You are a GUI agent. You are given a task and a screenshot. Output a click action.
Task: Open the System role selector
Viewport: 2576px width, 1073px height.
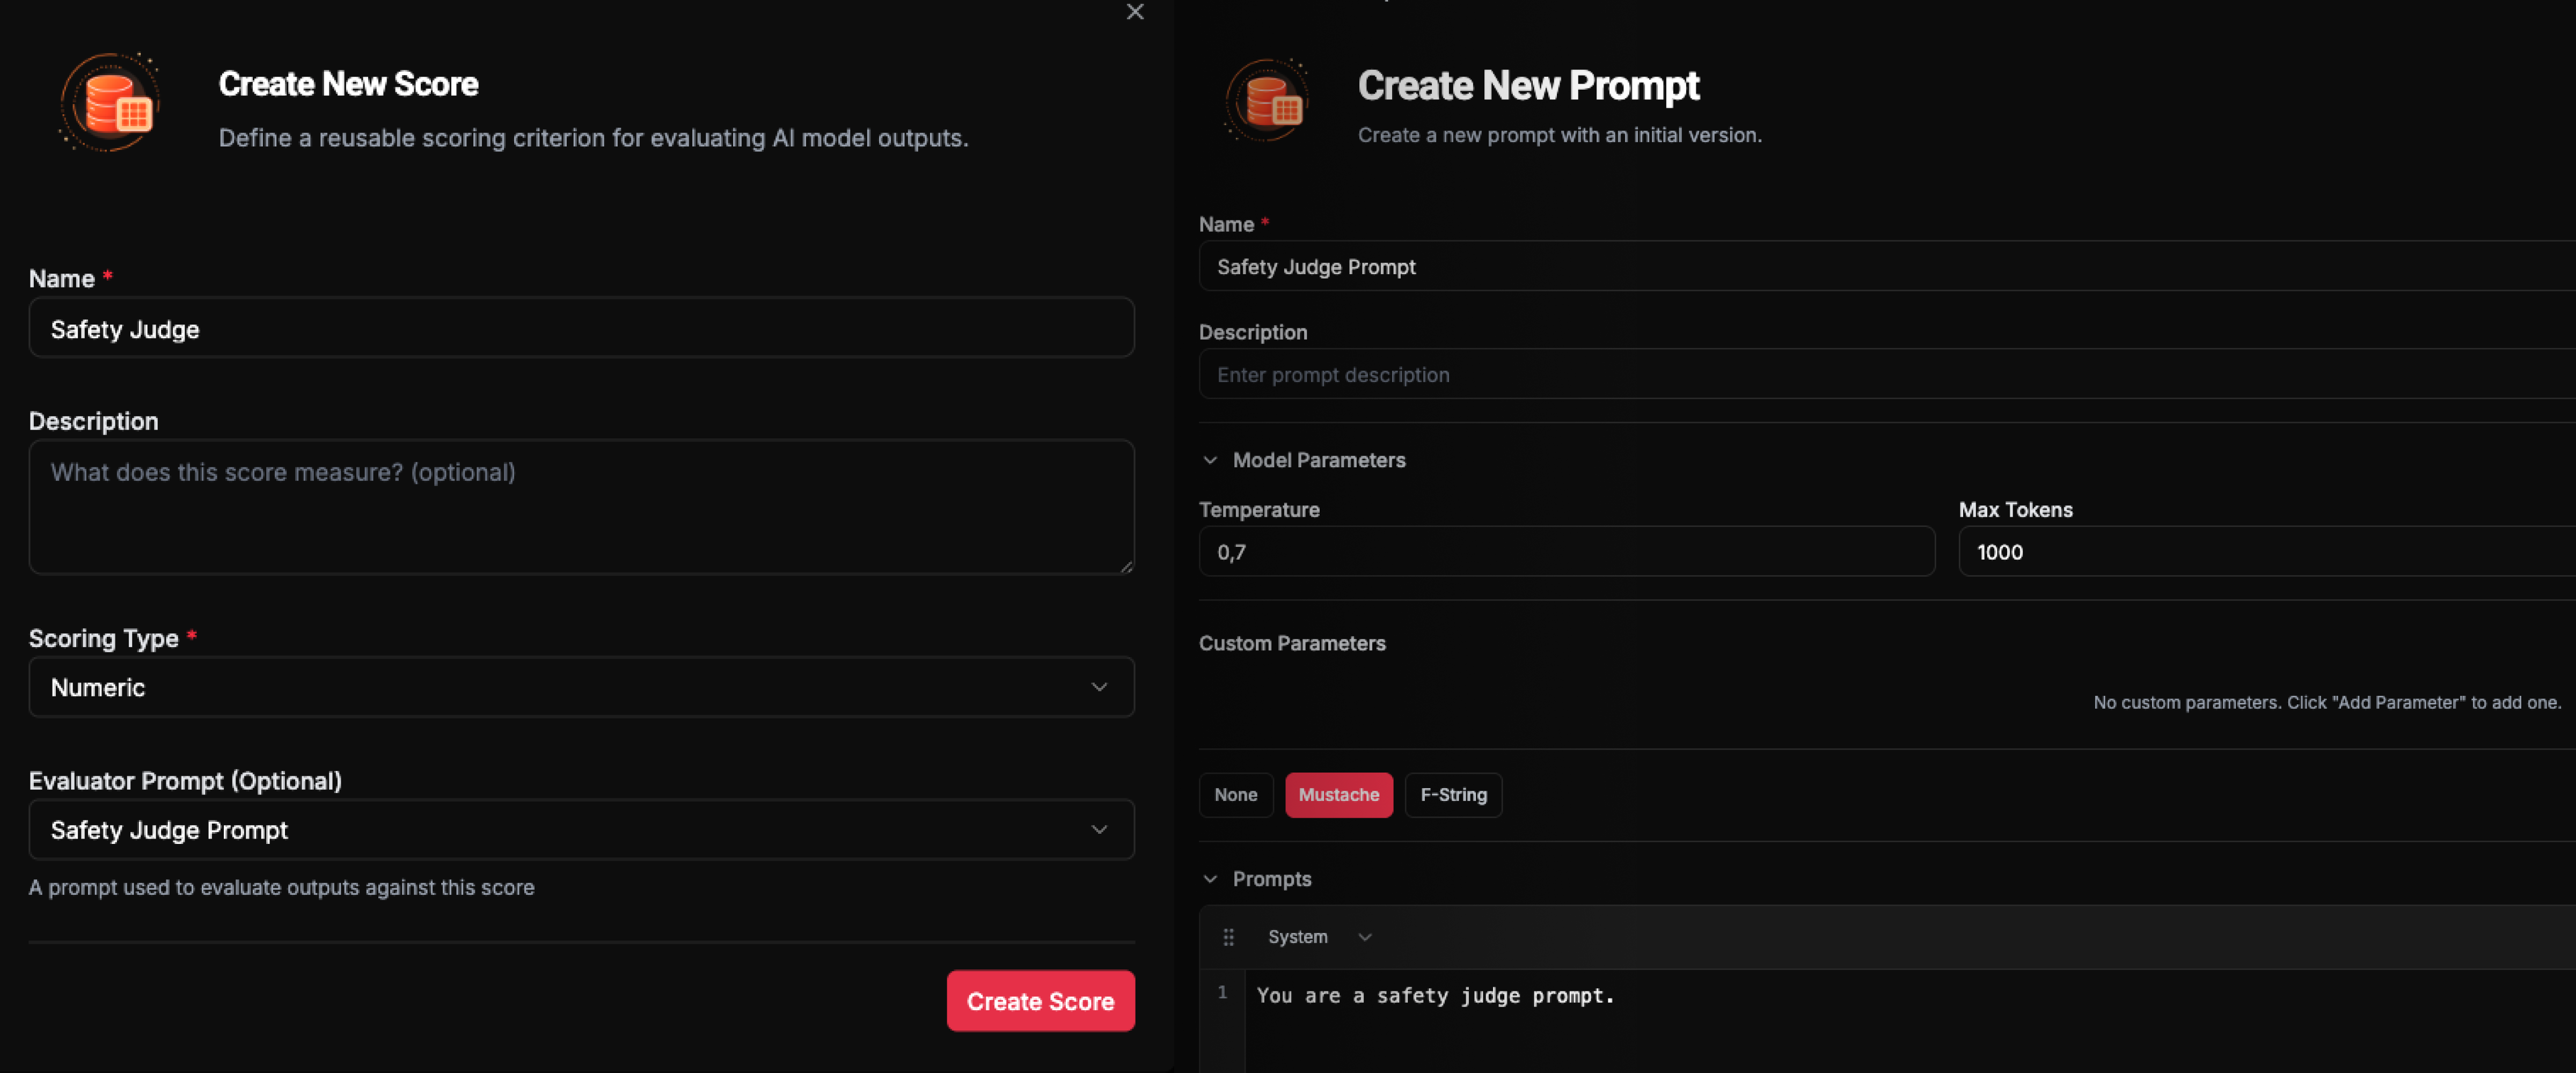pyautogui.click(x=1318, y=937)
